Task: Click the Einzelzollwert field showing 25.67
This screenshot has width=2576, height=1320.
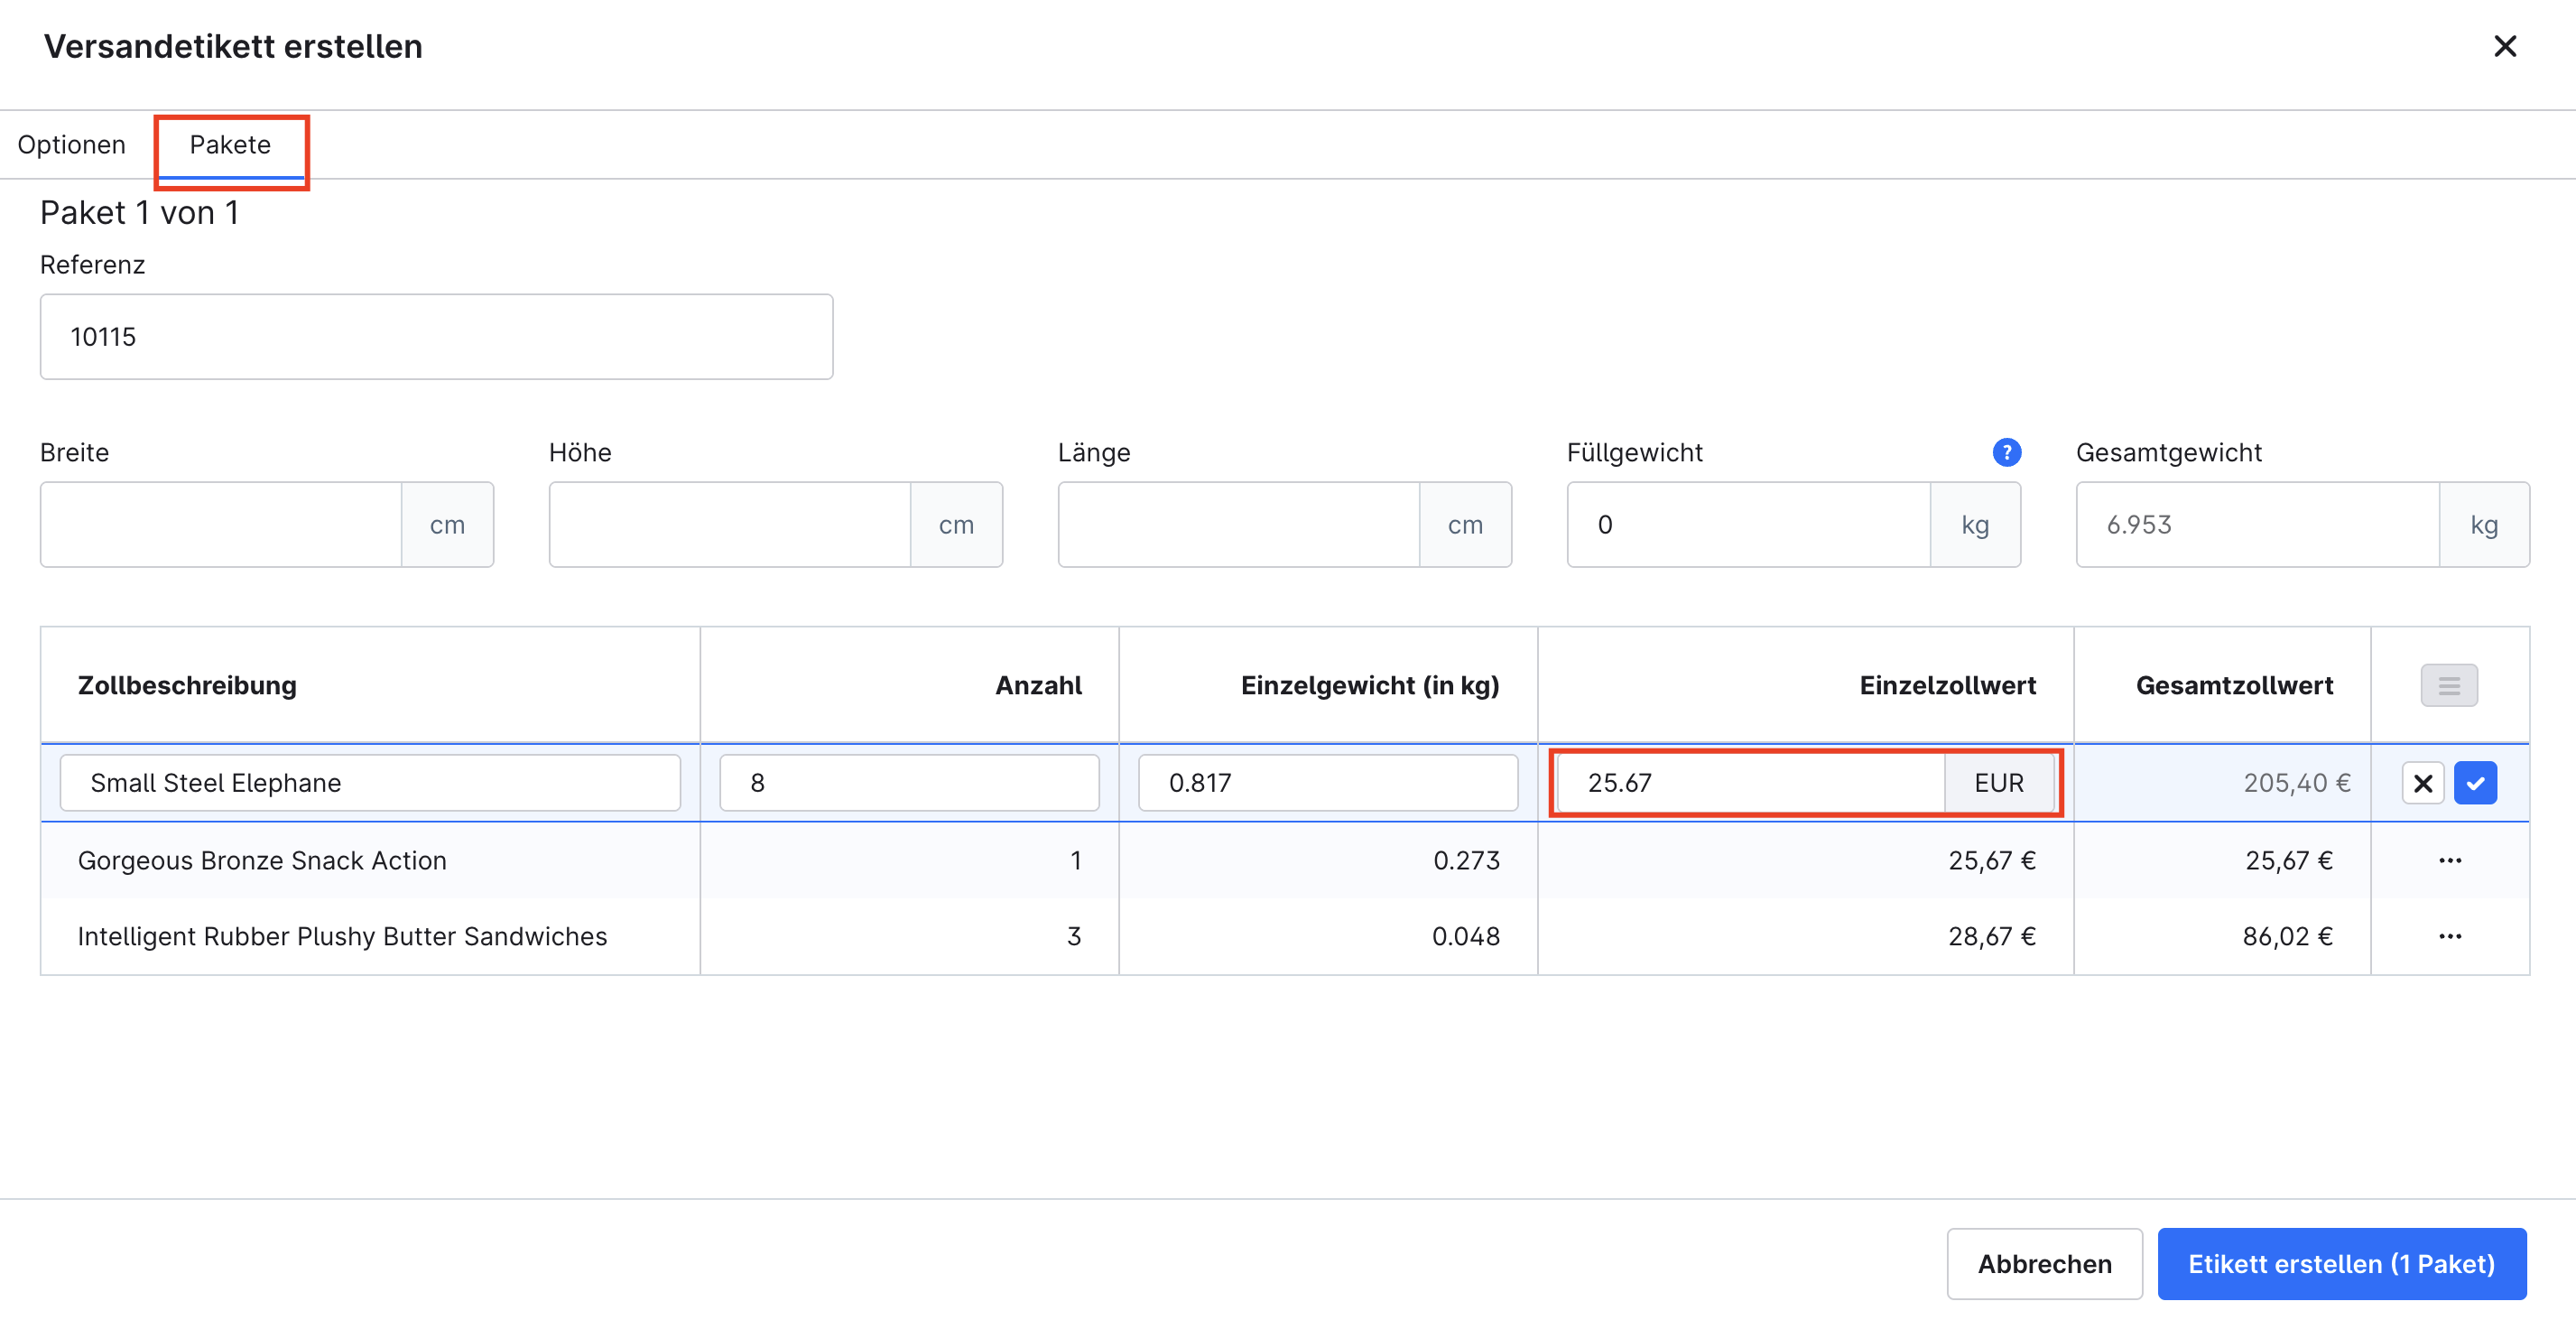Action: (x=1750, y=783)
